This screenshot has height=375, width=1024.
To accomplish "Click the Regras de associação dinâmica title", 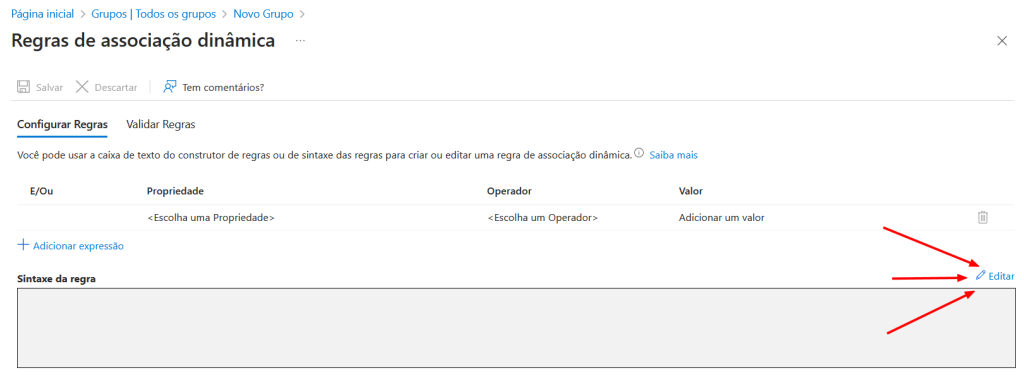I will click(143, 41).
